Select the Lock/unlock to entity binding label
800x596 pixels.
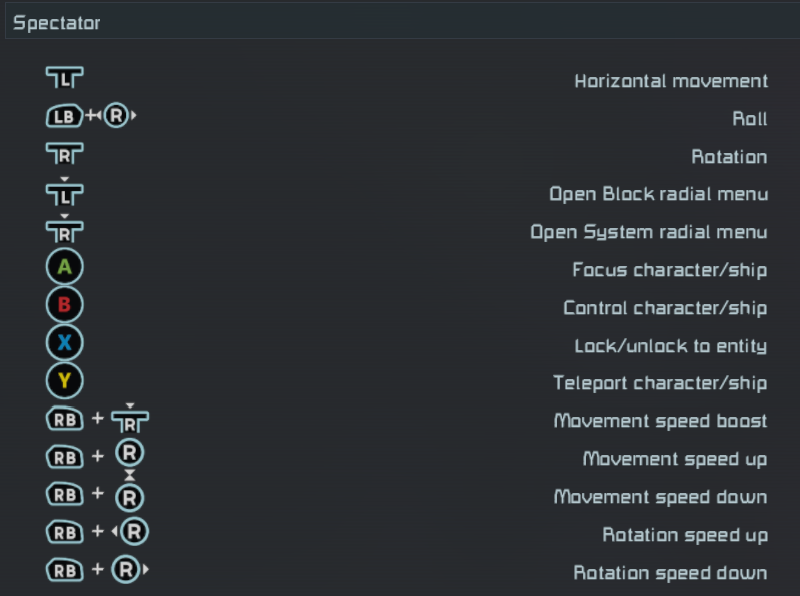point(670,346)
